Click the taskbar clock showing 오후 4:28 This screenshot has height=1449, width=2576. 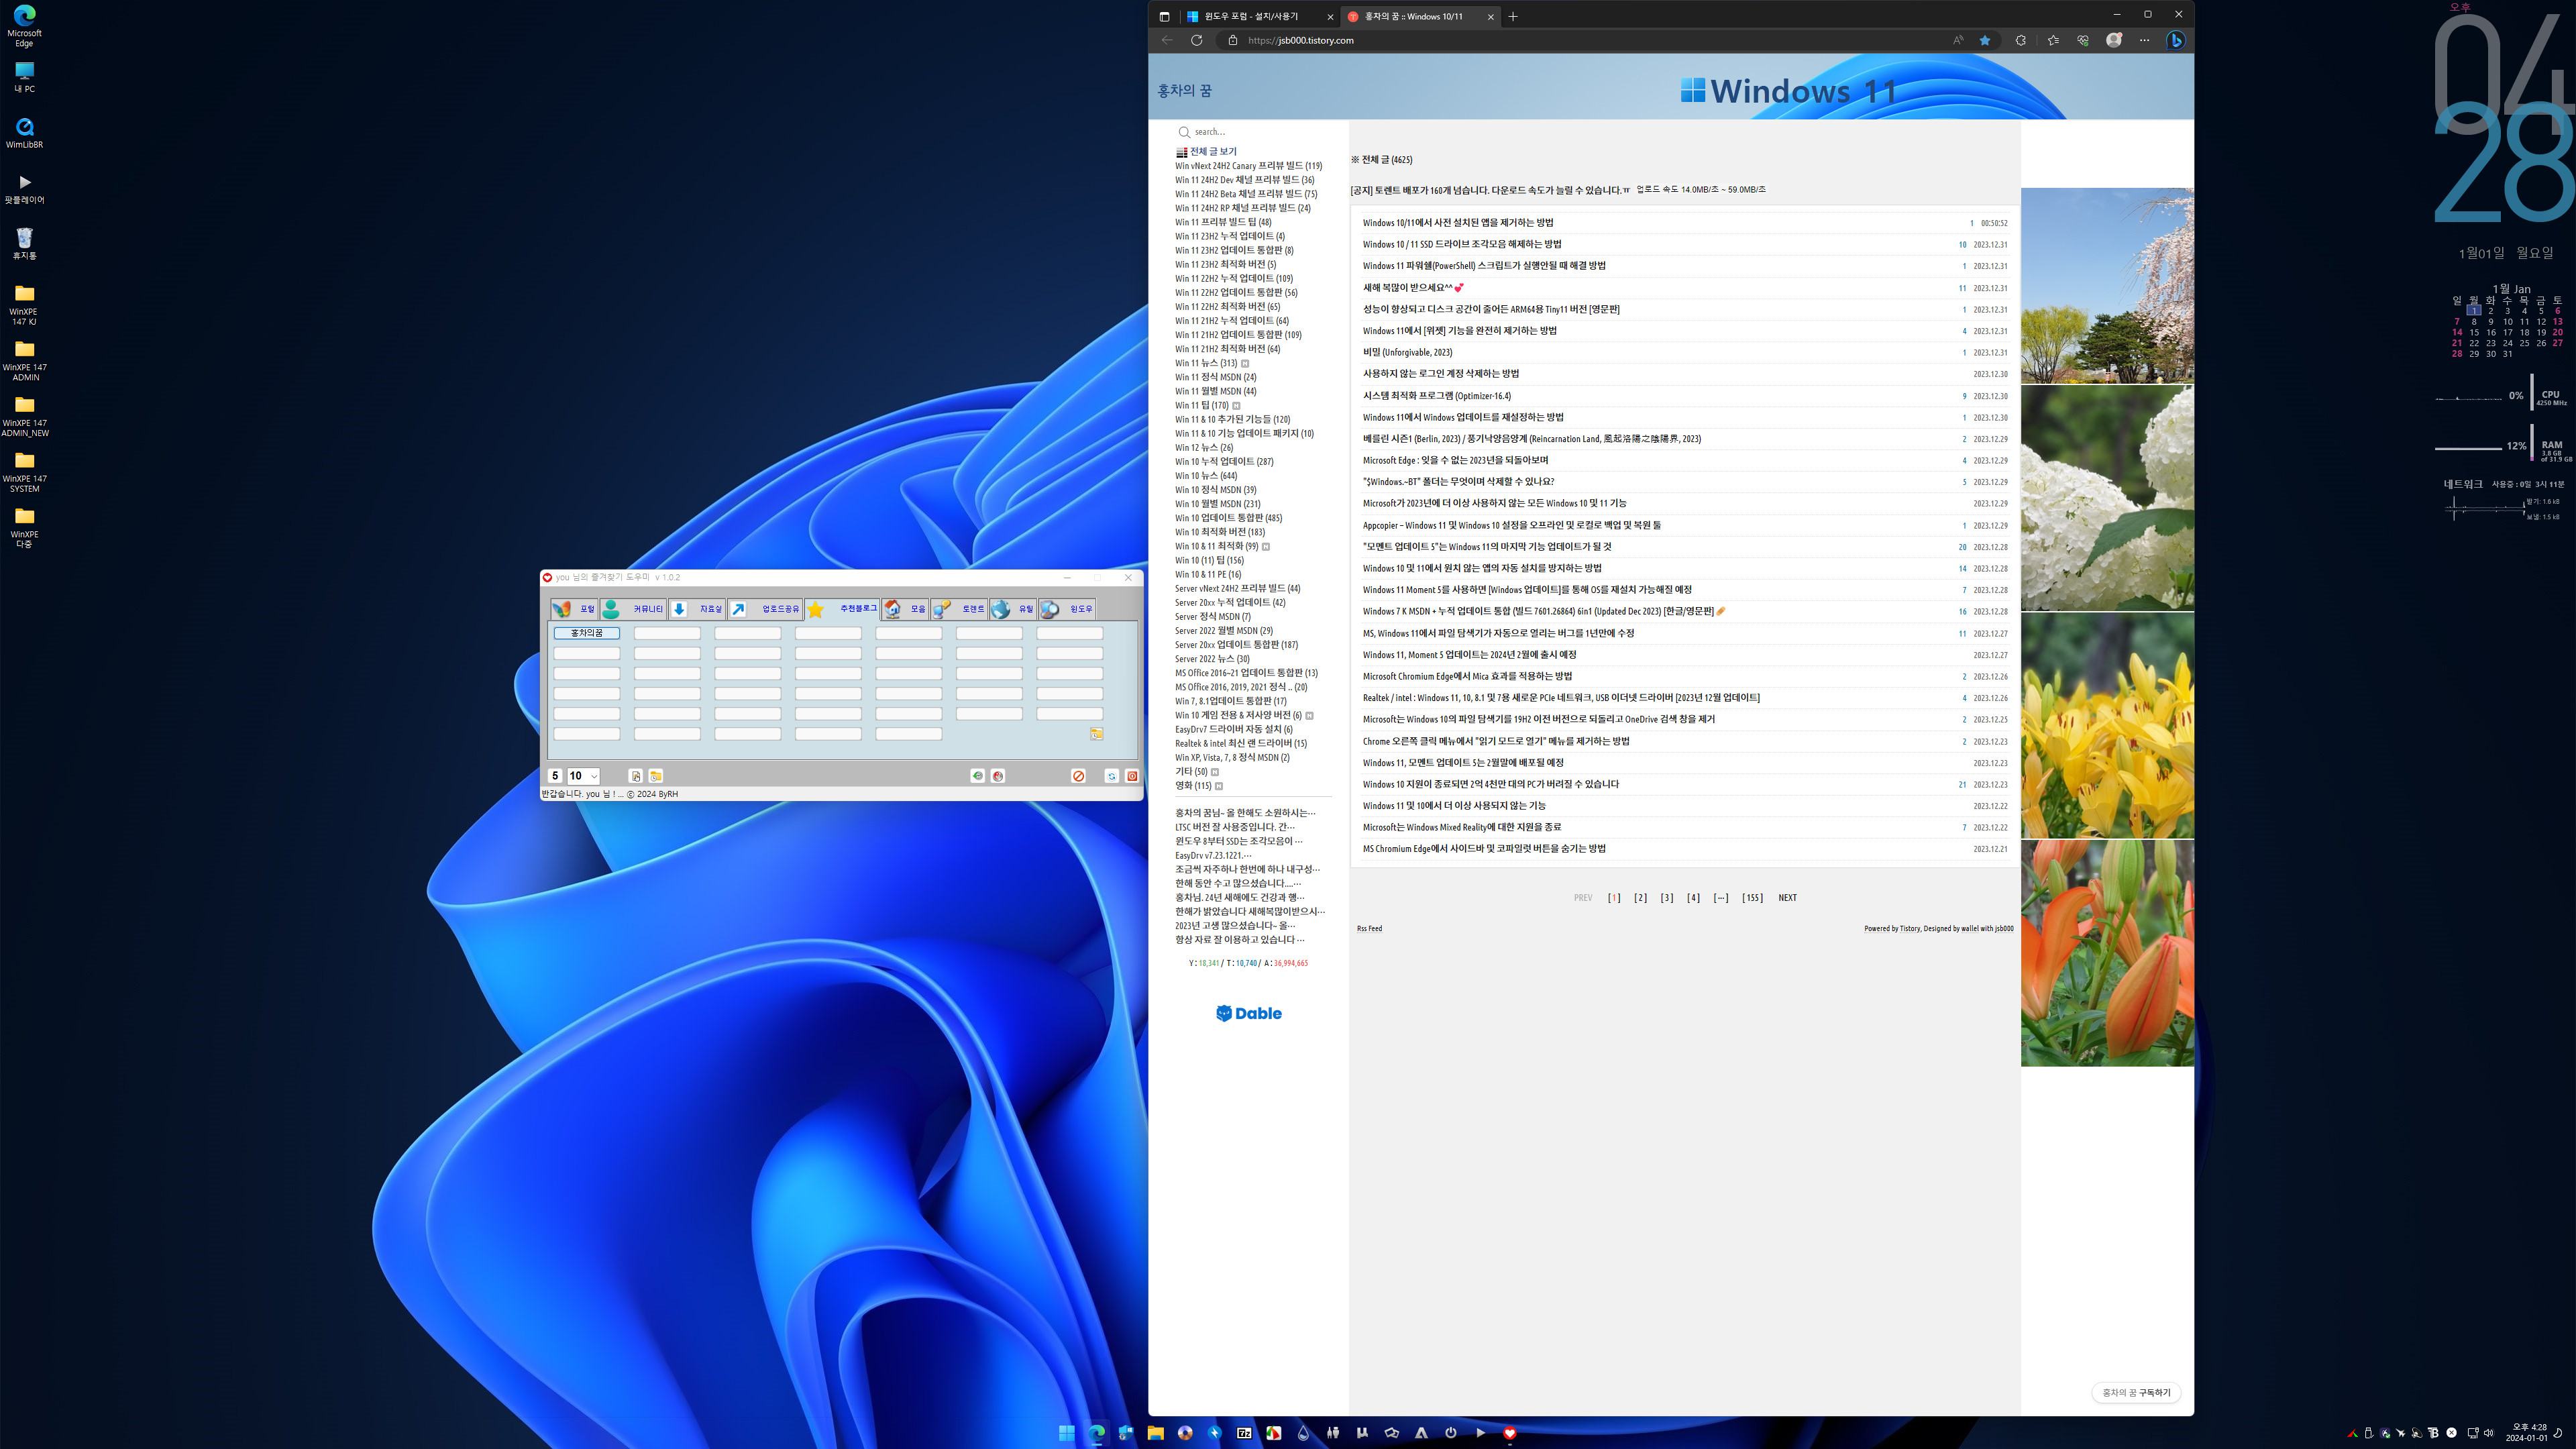[2527, 1433]
